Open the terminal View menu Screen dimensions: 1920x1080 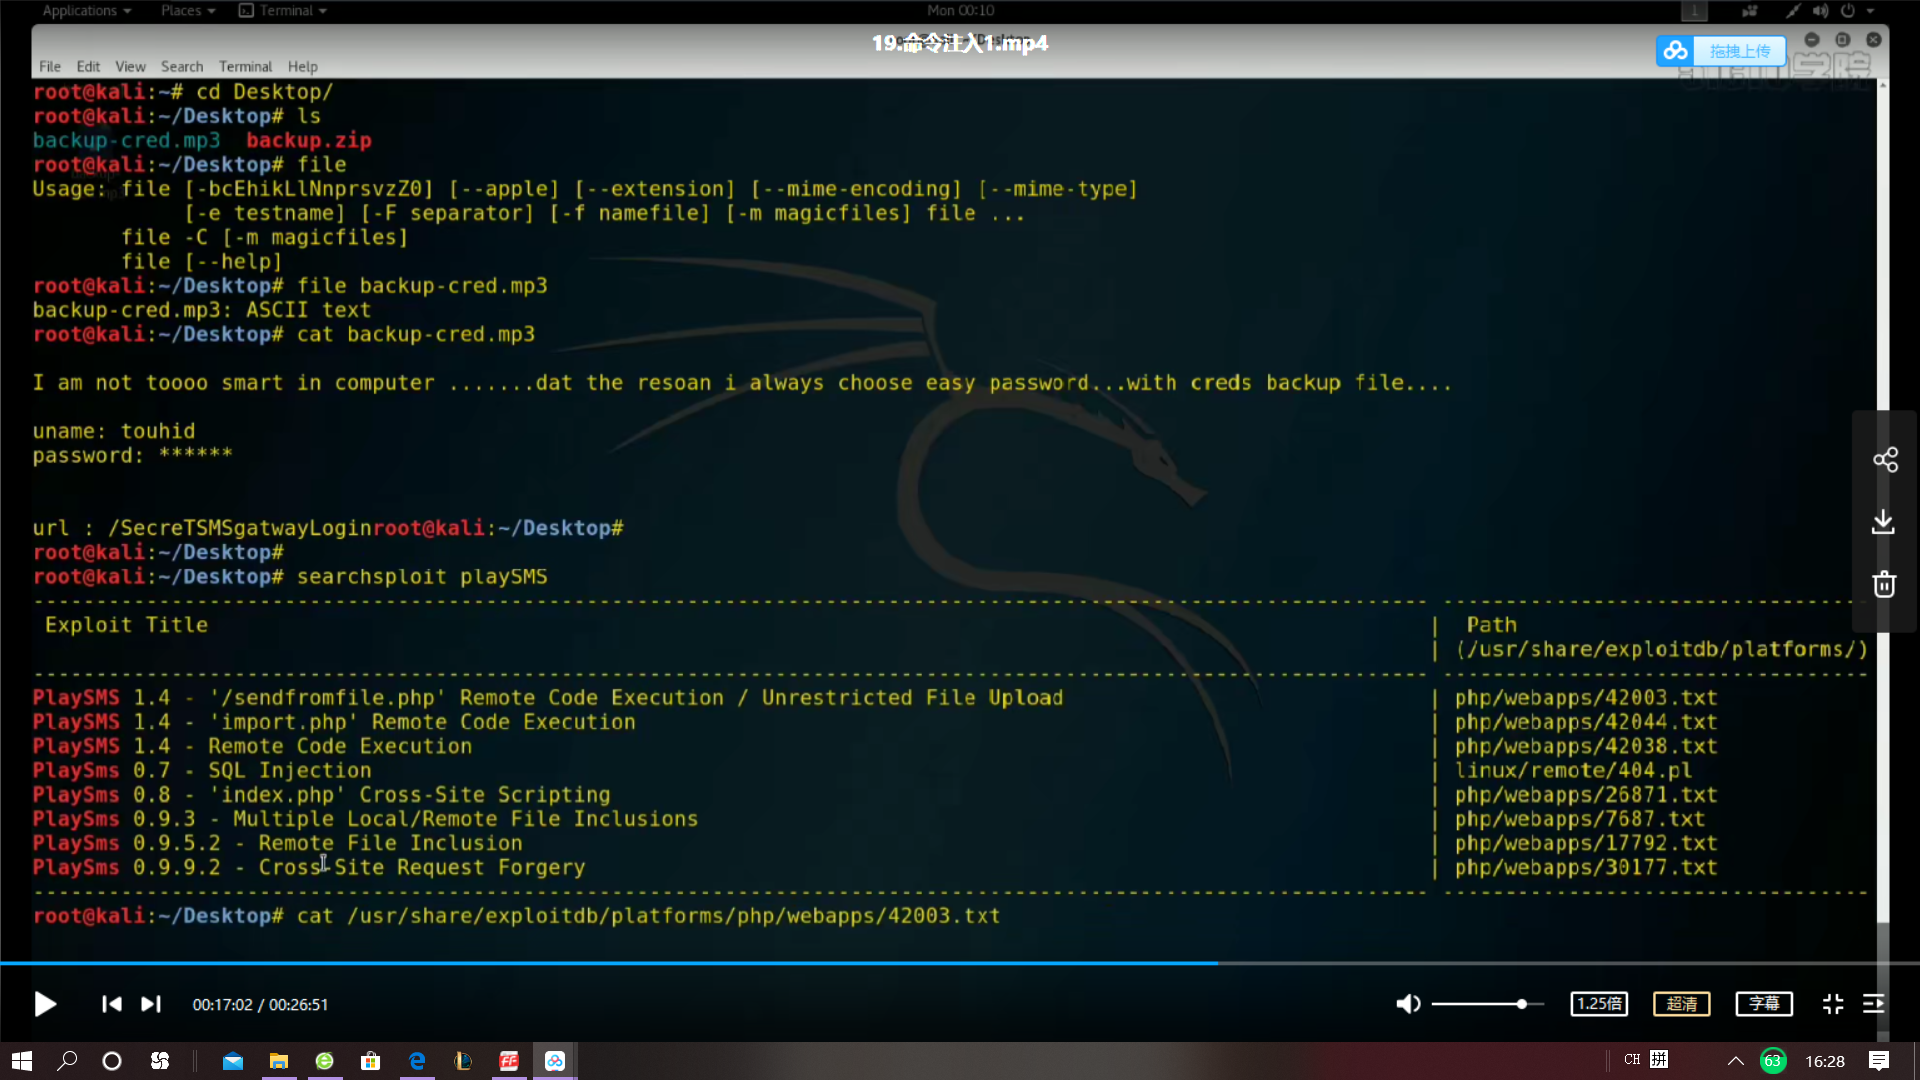click(130, 67)
